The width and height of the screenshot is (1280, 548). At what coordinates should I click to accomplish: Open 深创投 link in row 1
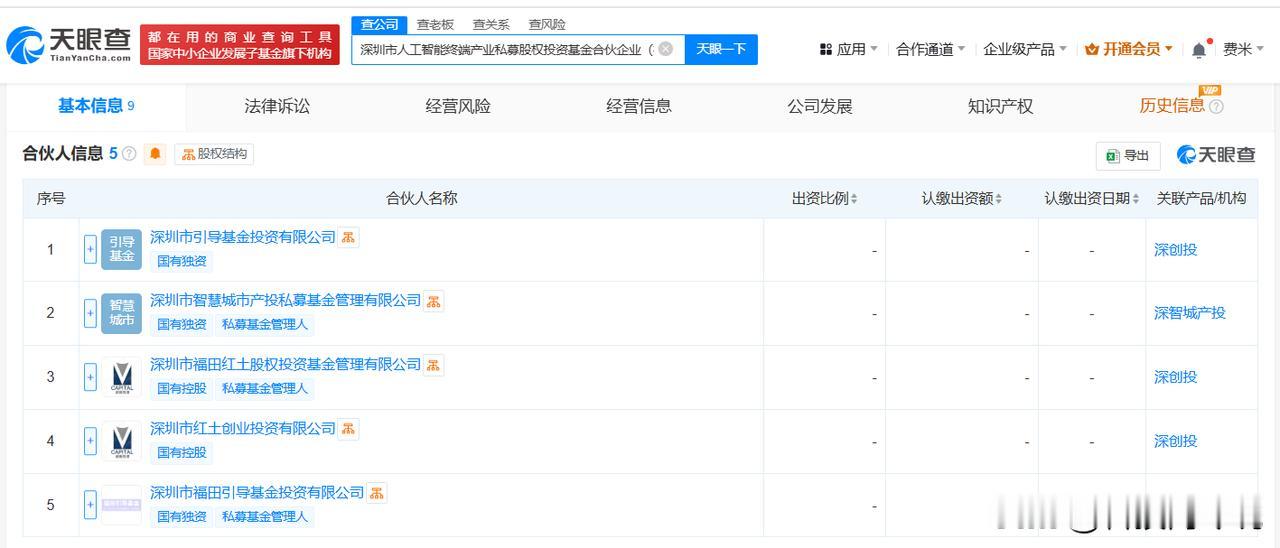[1175, 250]
